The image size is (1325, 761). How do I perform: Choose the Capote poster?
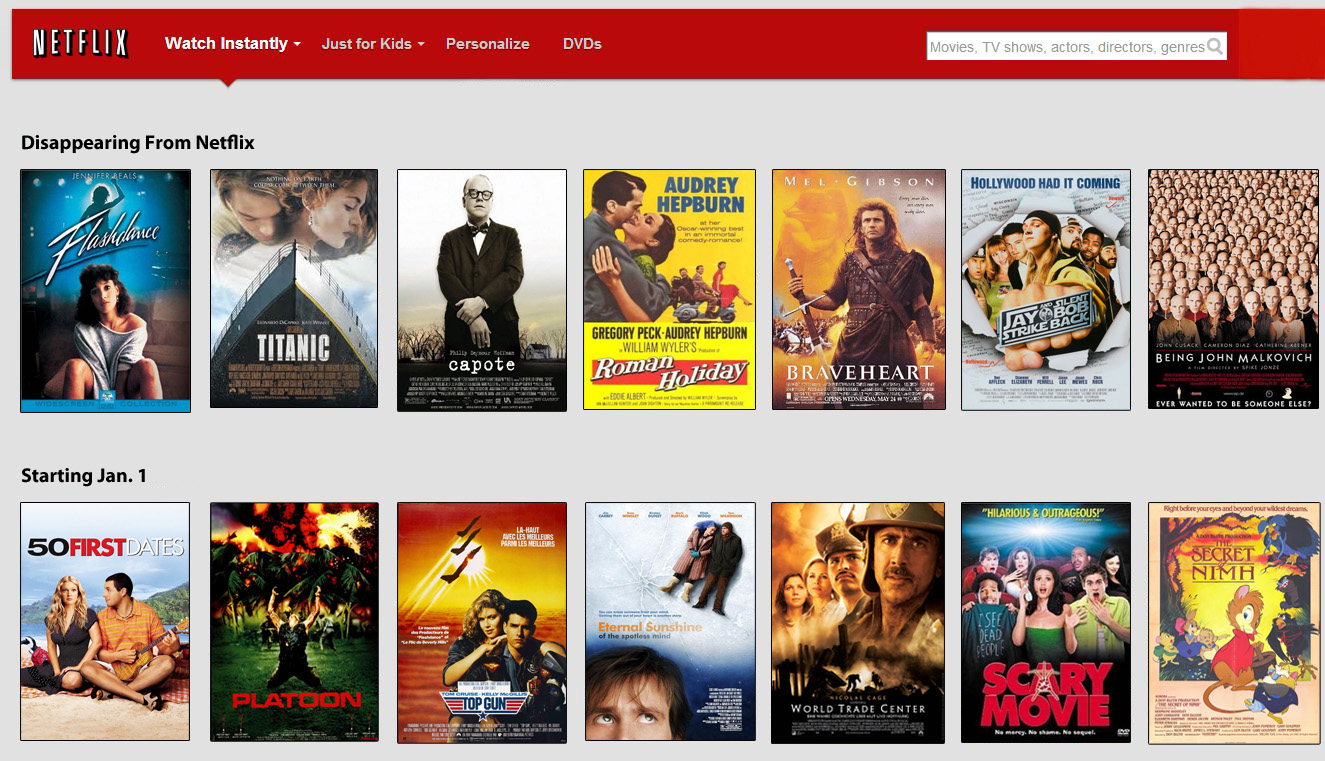click(482, 290)
